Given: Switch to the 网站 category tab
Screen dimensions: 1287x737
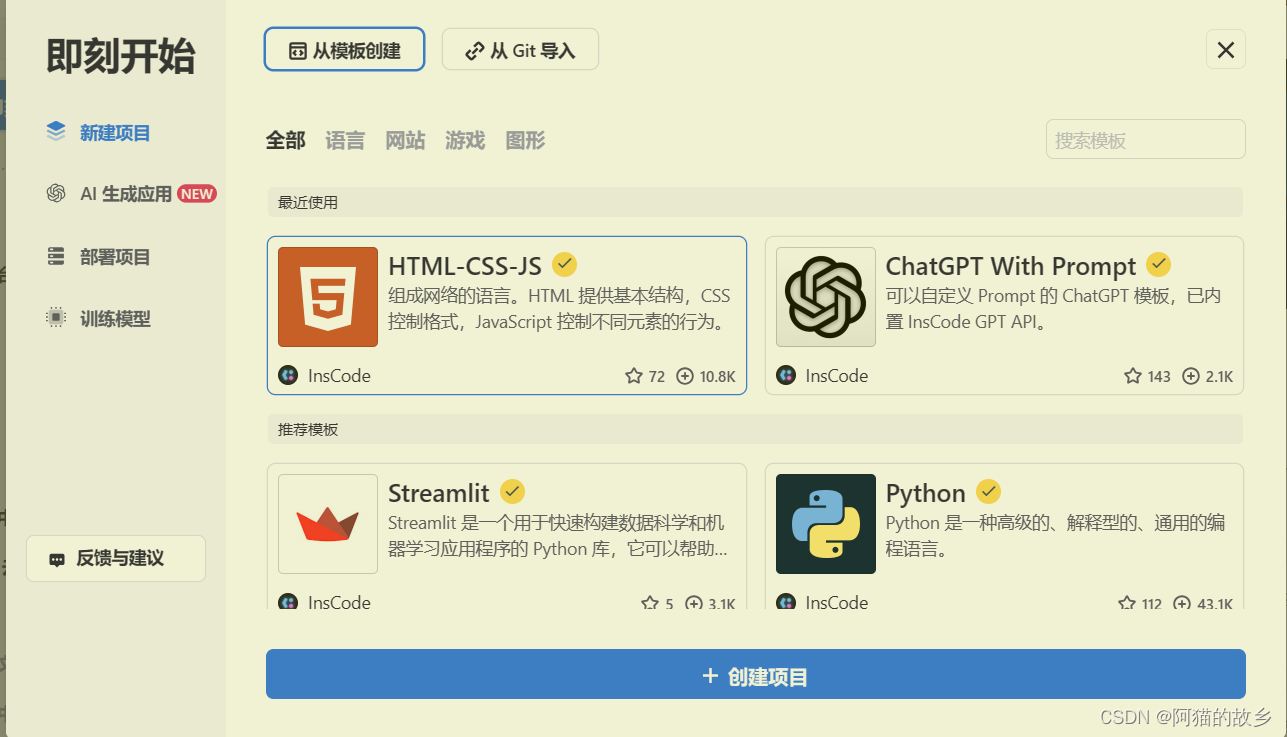Looking at the screenshot, I should click(405, 140).
